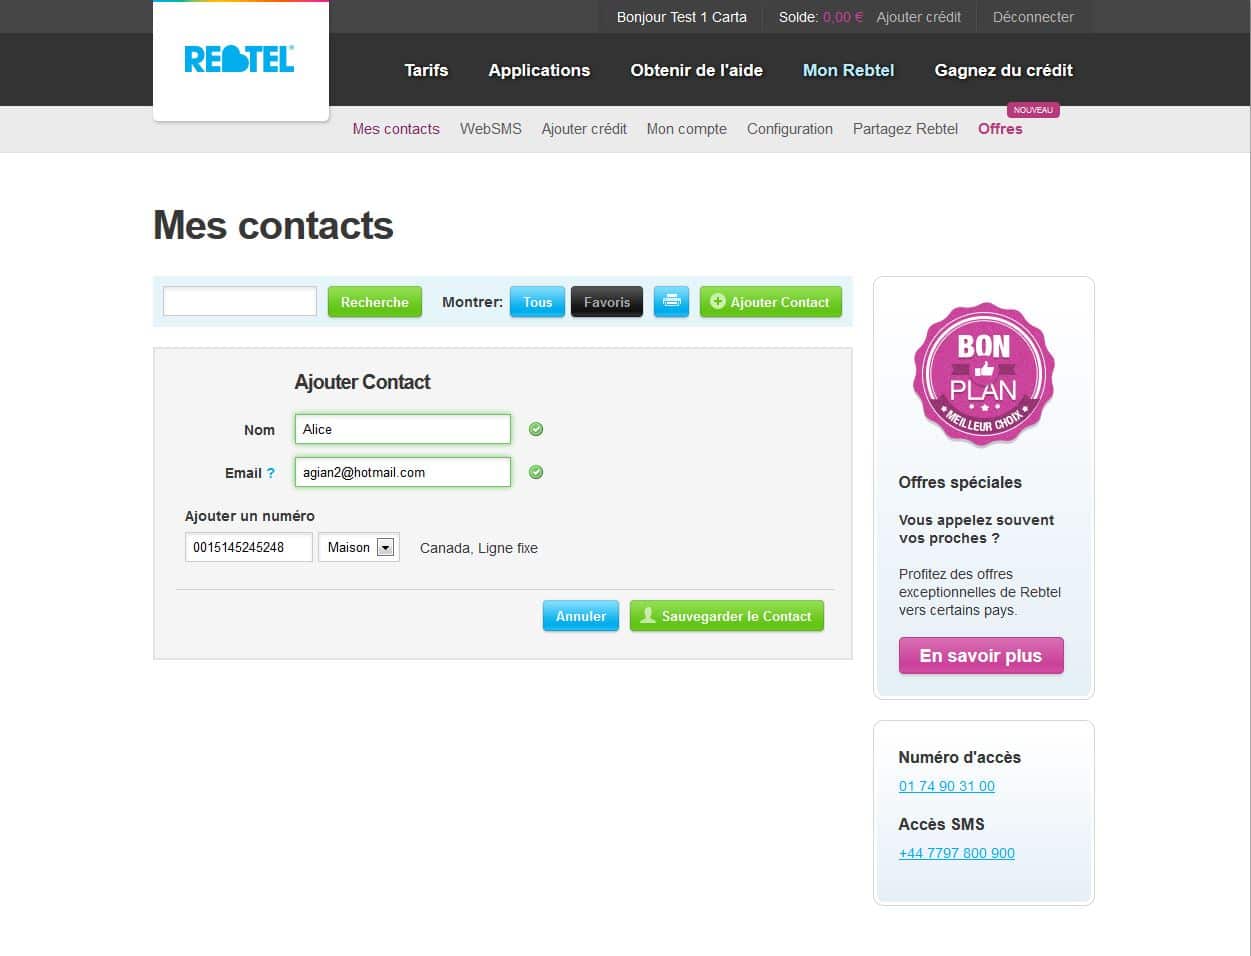This screenshot has height=956, width=1251.
Task: Click the En savoir plus button
Action: coord(981,656)
